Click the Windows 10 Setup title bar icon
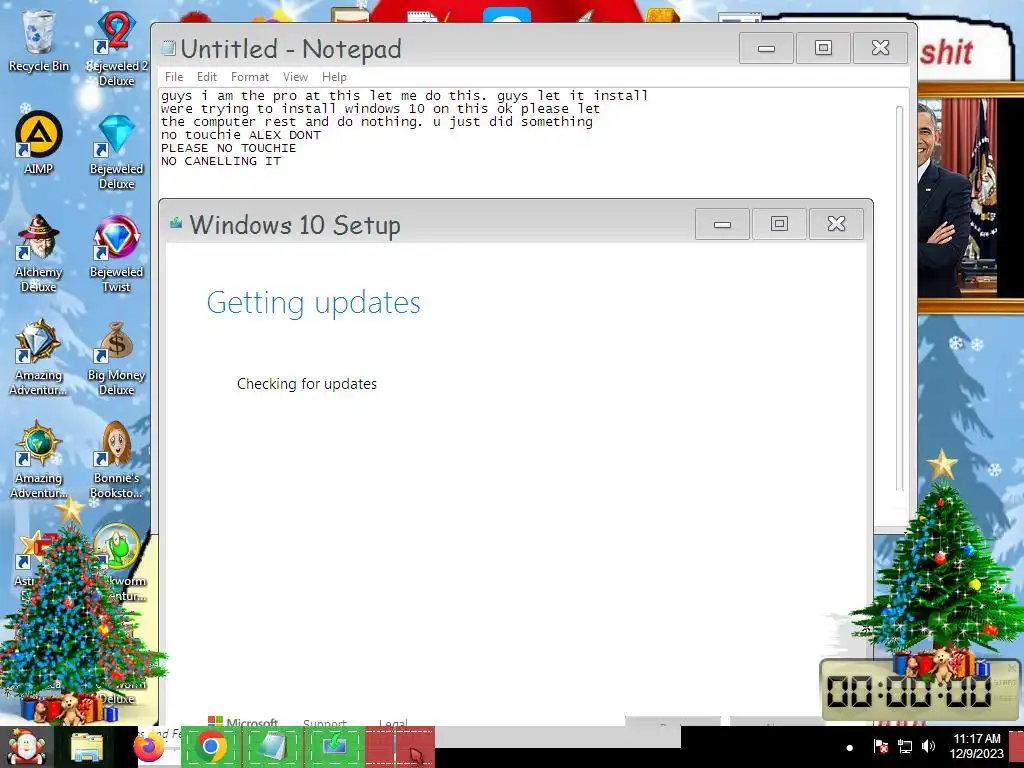 click(175, 223)
